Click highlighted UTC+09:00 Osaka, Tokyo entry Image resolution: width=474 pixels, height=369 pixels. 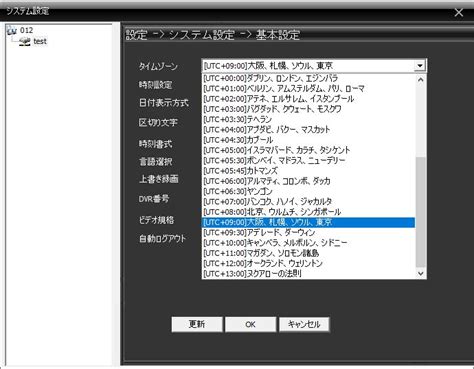pos(308,222)
